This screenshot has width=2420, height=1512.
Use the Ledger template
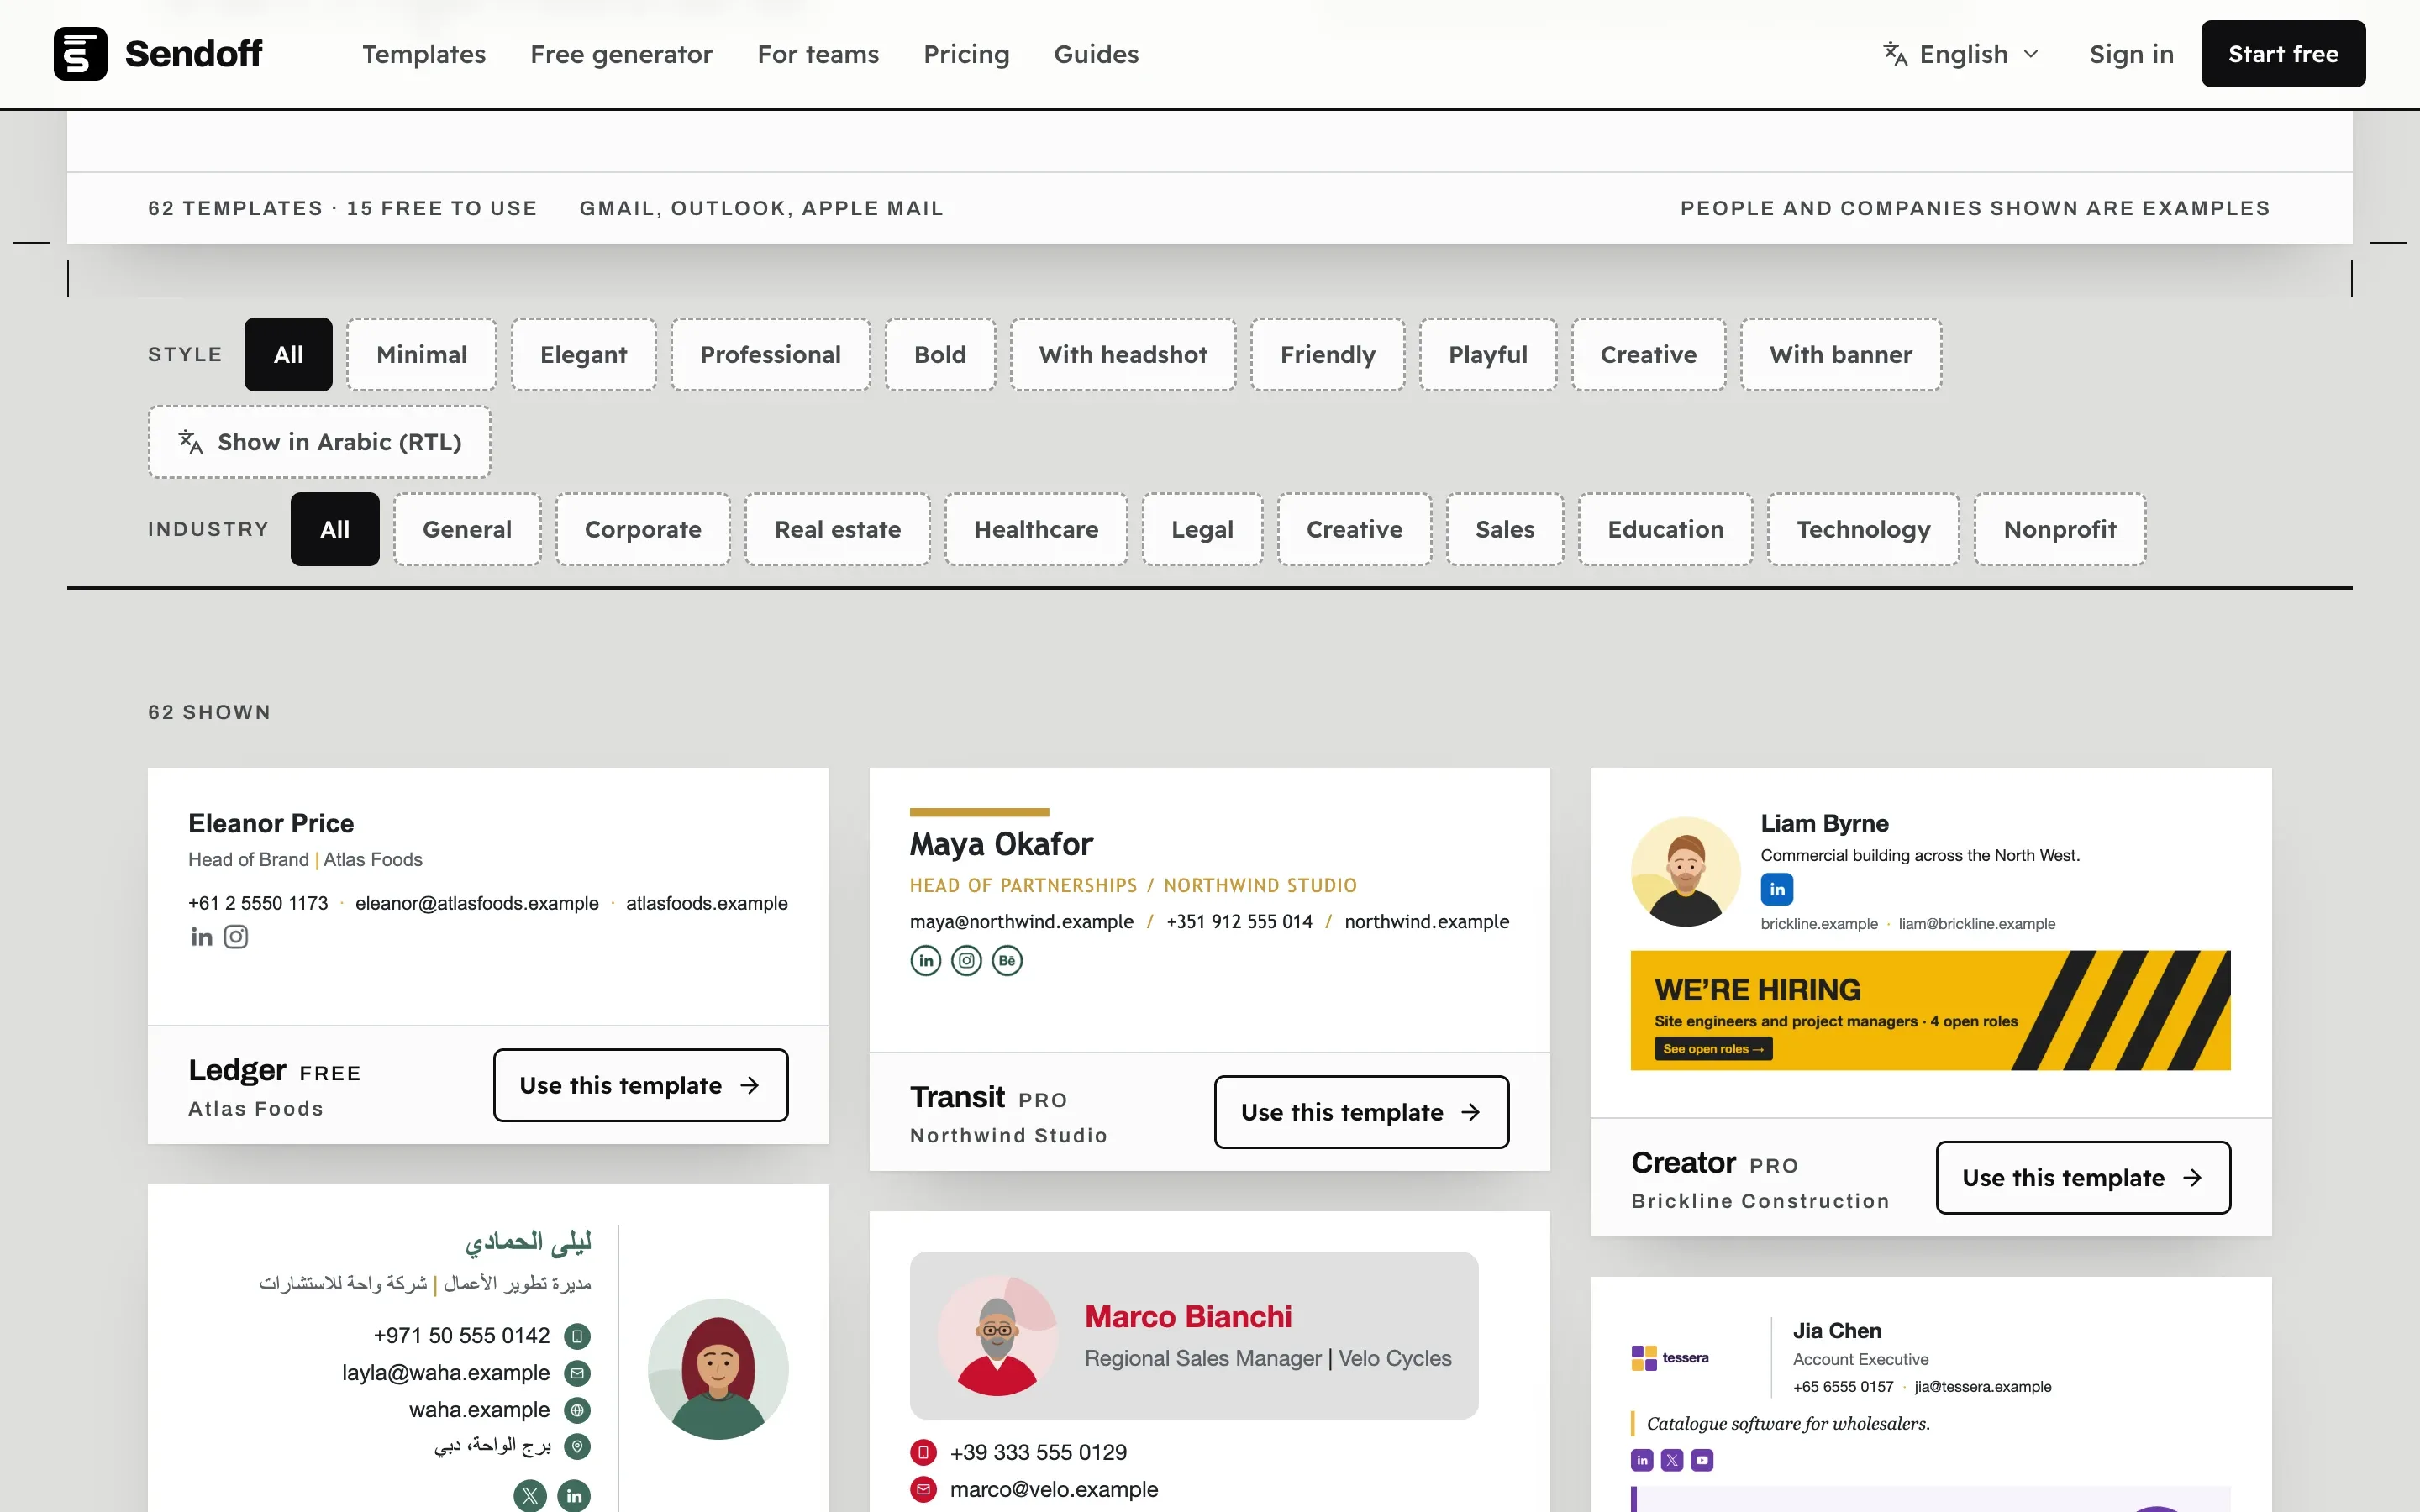pos(640,1085)
